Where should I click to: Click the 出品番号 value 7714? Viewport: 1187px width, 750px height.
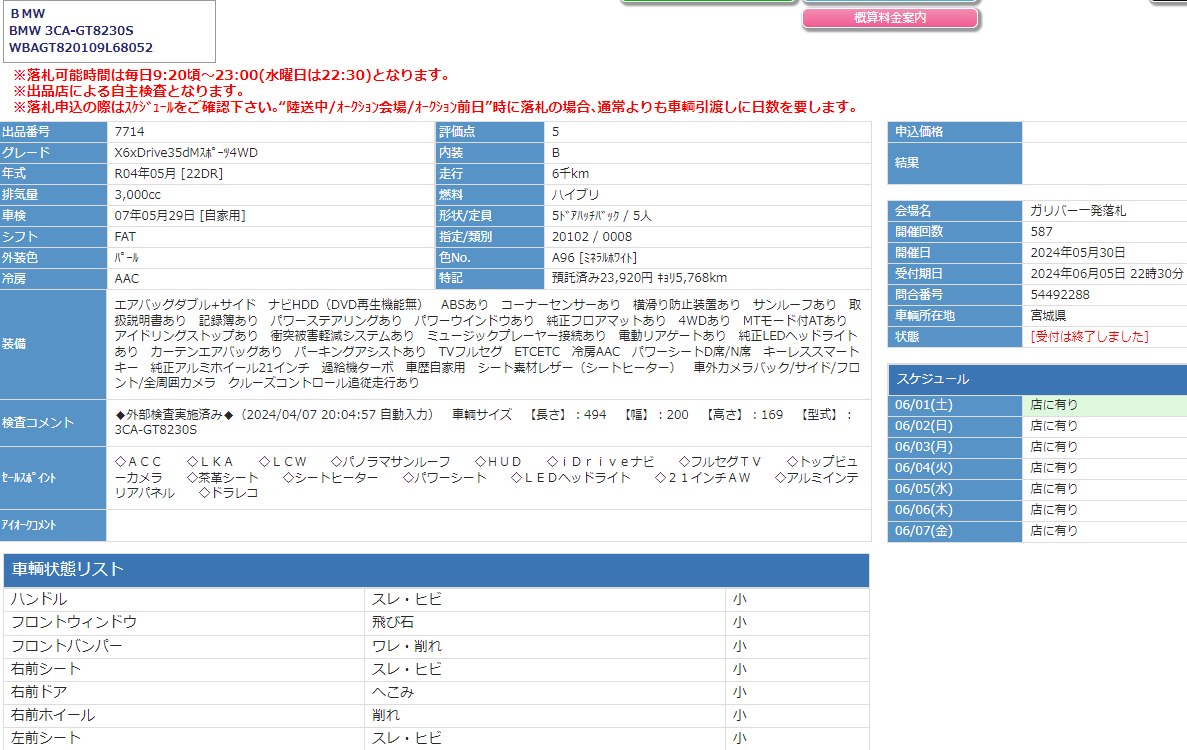click(129, 132)
